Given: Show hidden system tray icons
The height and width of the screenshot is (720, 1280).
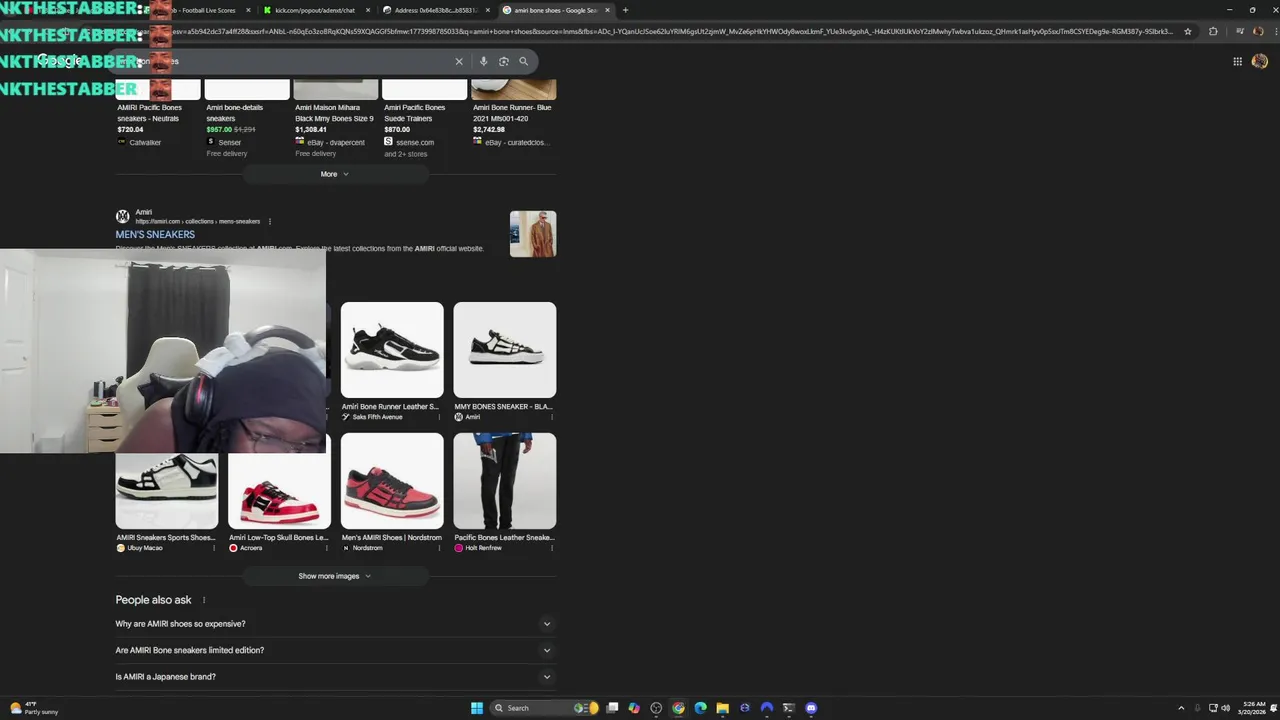Looking at the screenshot, I should click(1181, 708).
